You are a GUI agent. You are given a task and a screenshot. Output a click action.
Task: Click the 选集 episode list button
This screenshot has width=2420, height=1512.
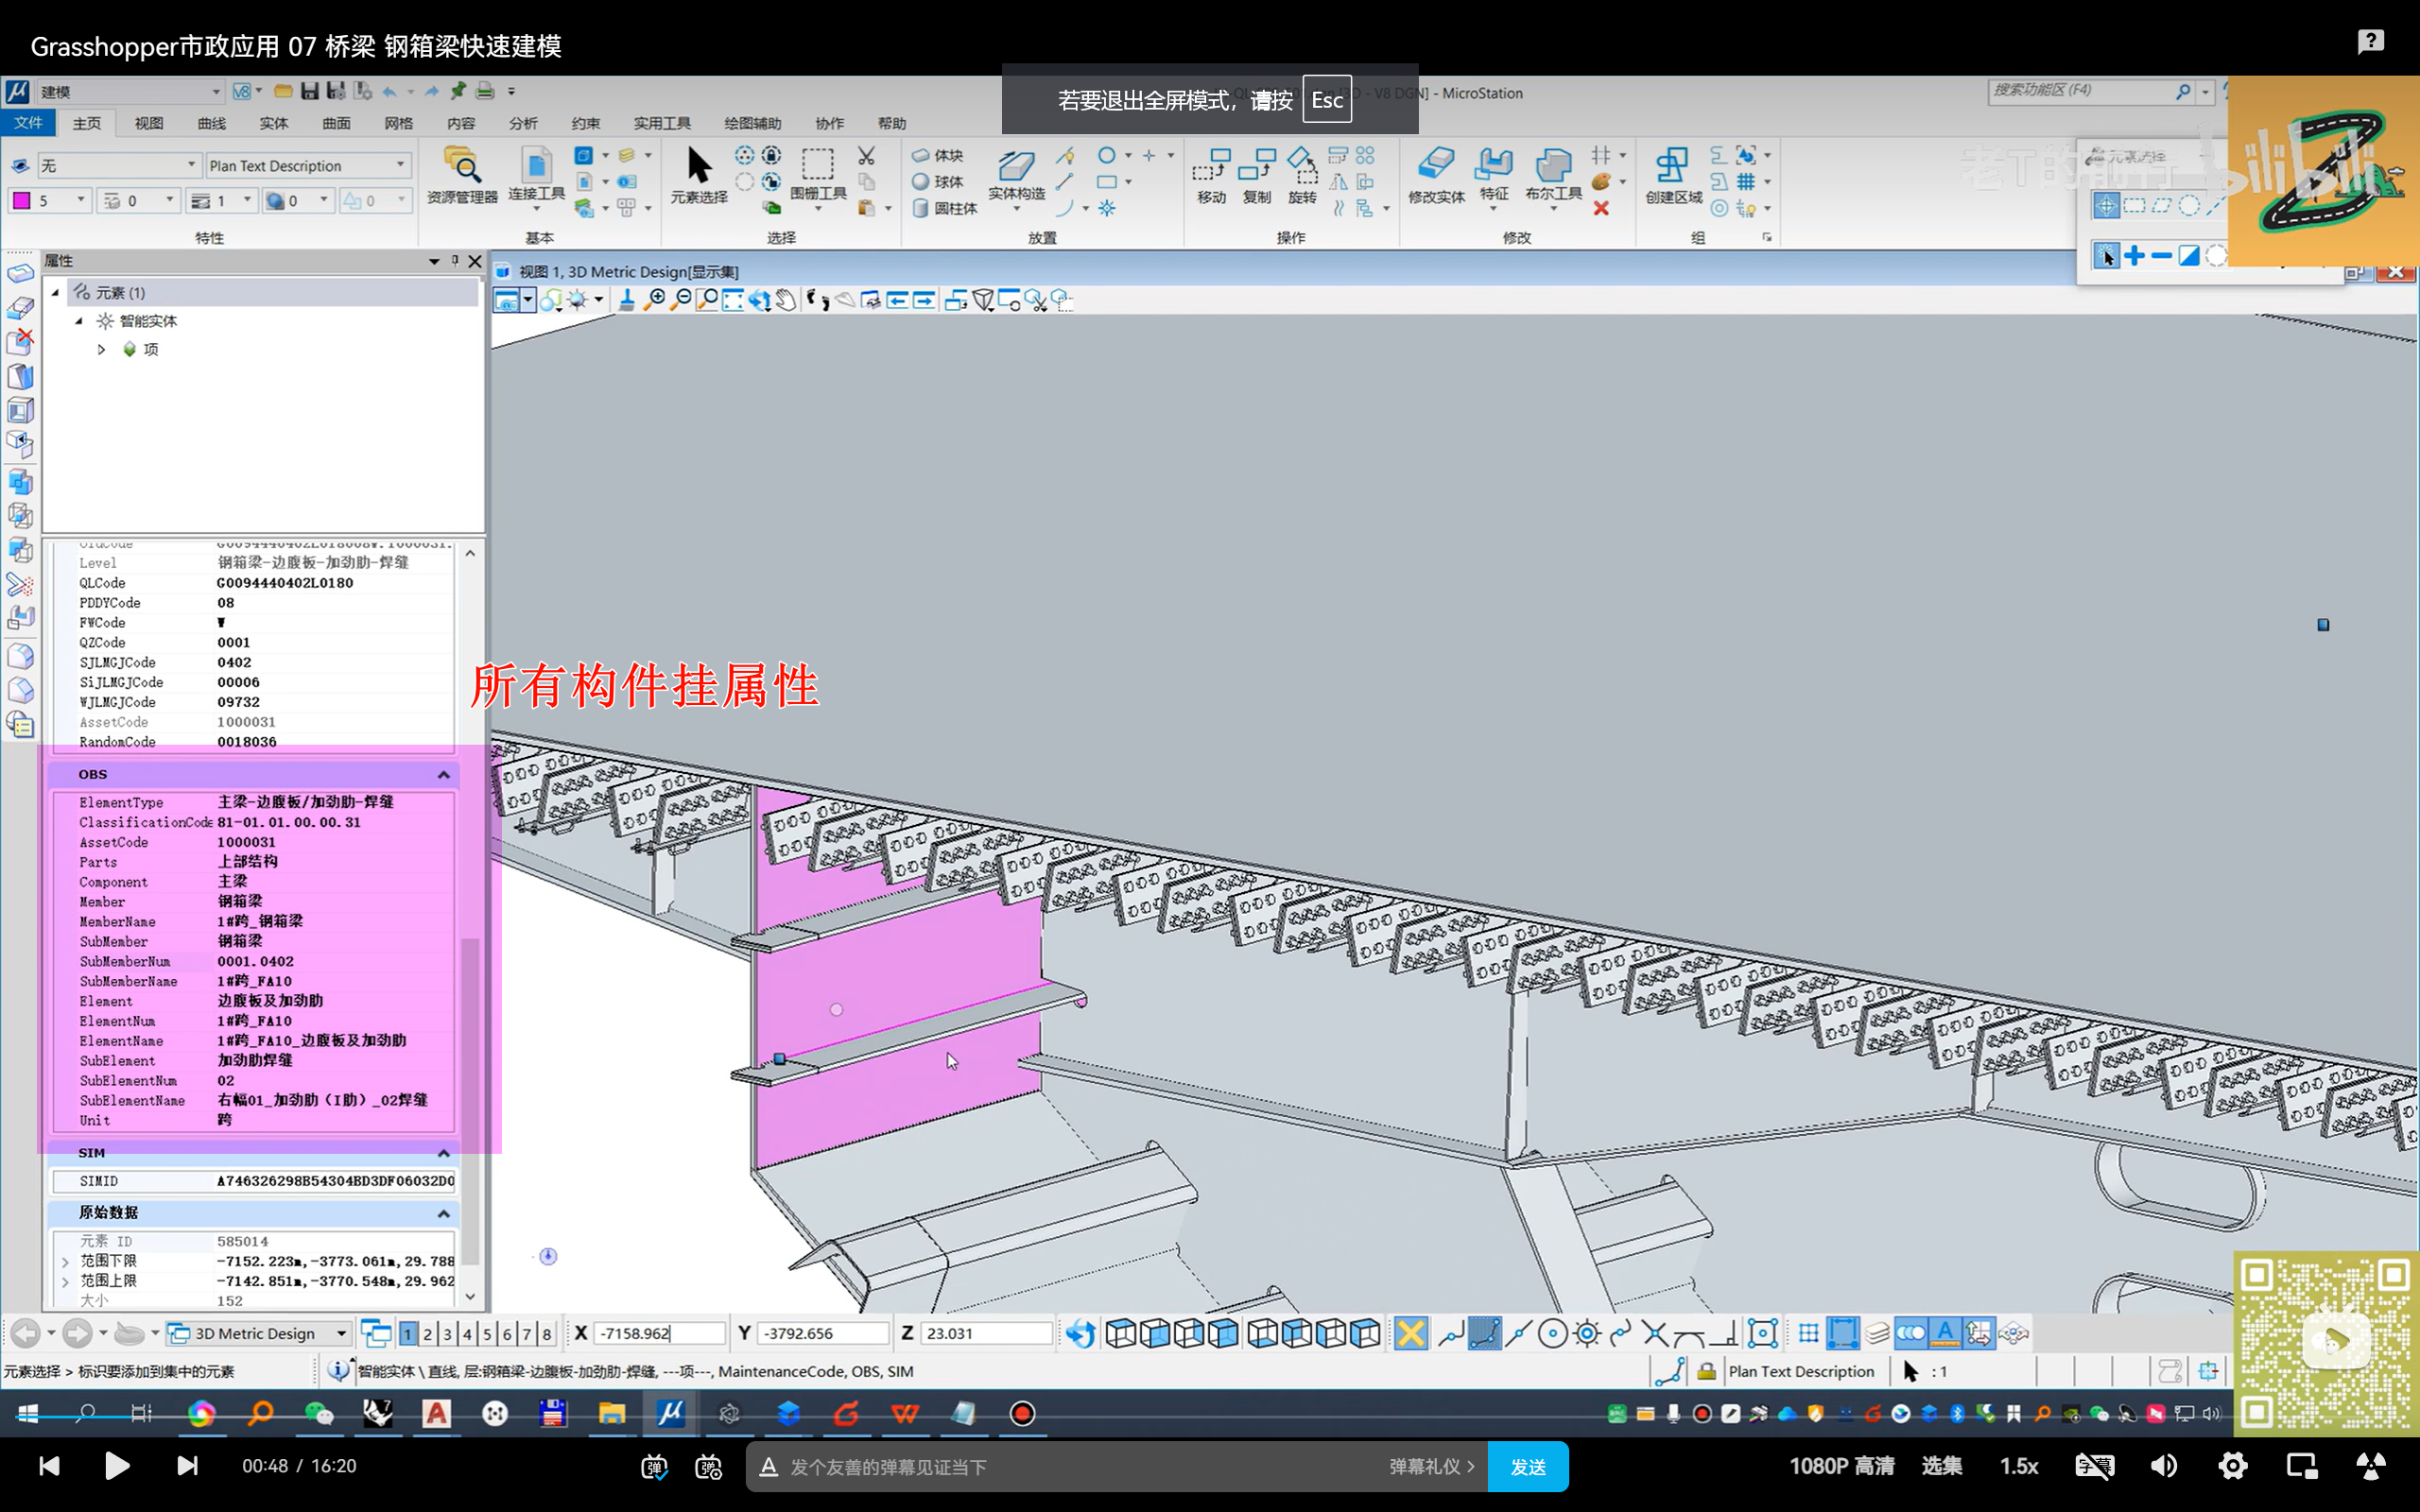pos(1941,1466)
